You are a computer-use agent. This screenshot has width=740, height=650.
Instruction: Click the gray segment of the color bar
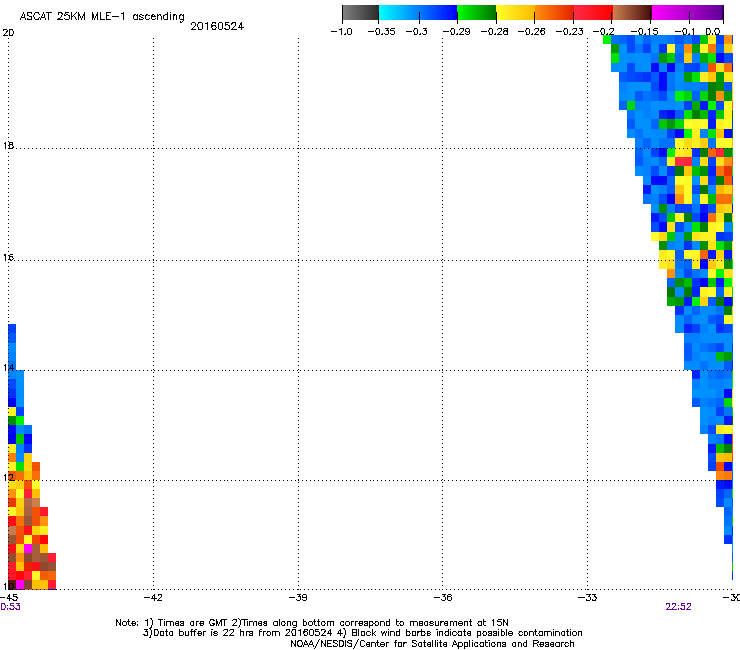click(361, 13)
